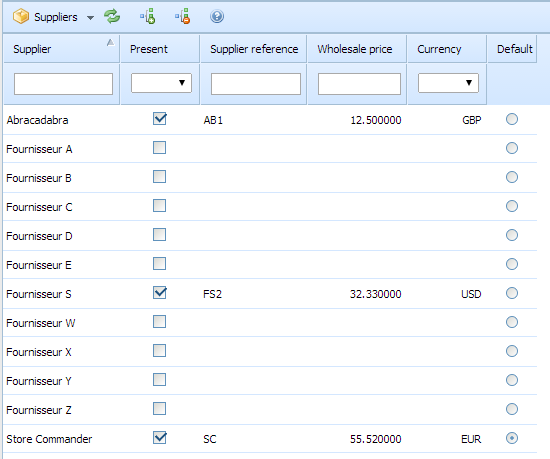Uncheck Present for Abracadabra

[160, 119]
